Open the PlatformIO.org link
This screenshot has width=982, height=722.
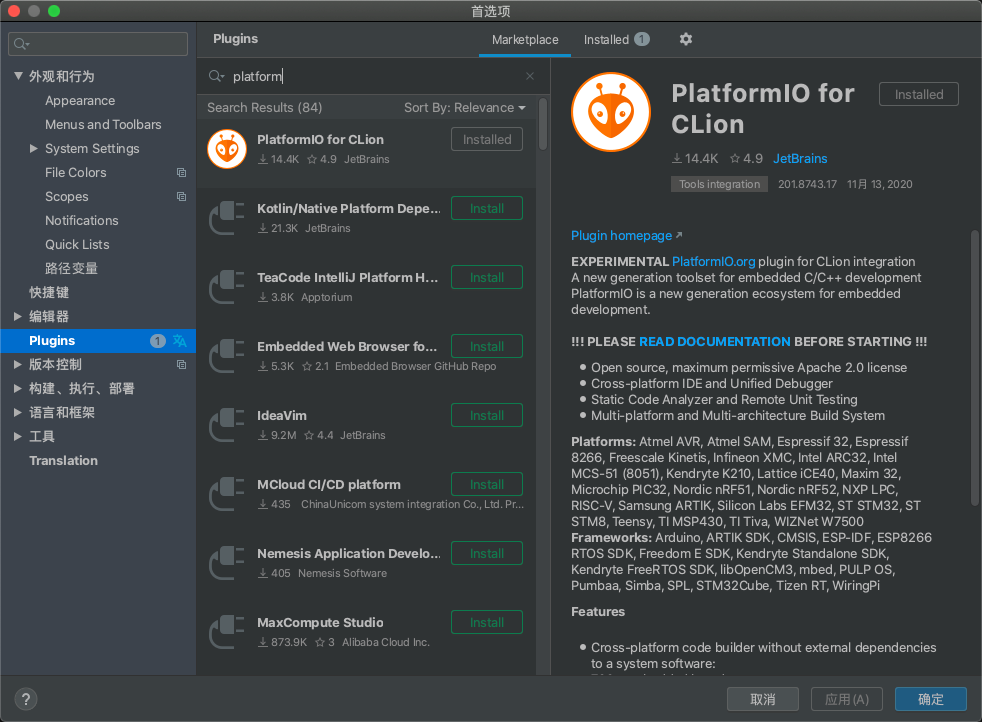(x=713, y=262)
